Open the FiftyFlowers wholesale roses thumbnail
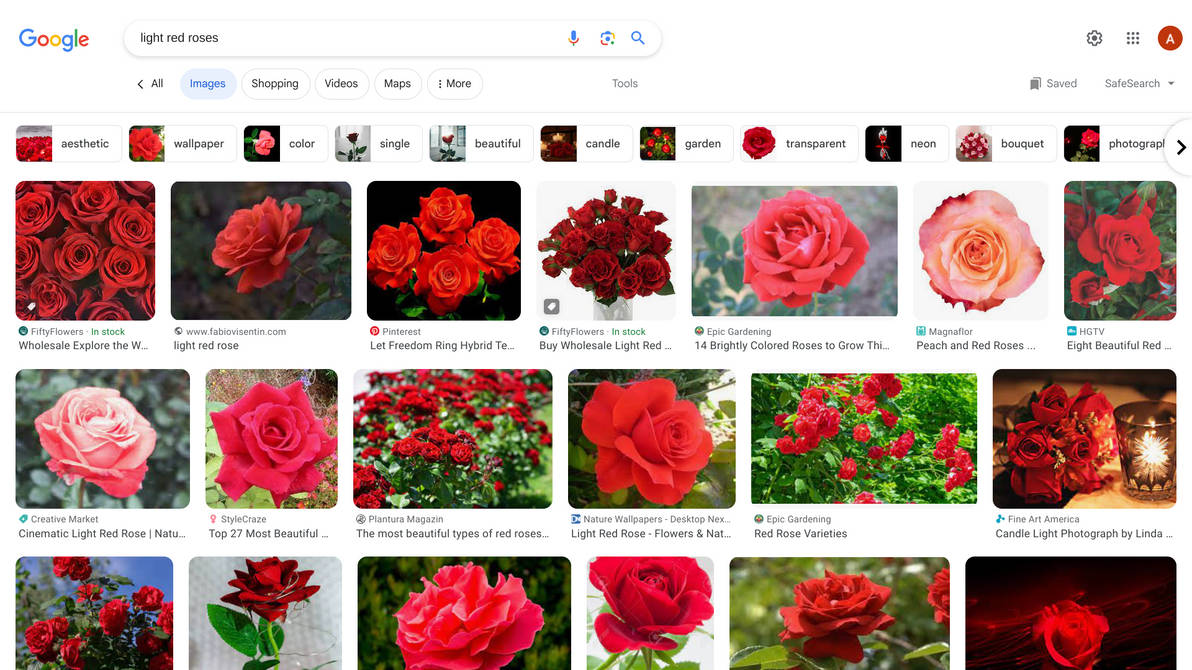Image resolution: width=1192 pixels, height=670 pixels. tap(85, 250)
